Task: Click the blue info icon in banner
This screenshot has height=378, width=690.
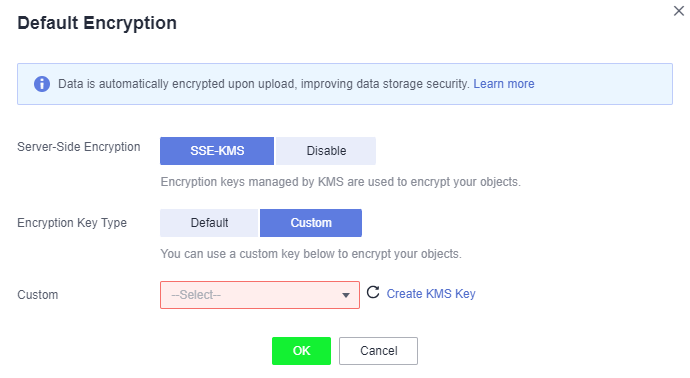Action: (42, 84)
